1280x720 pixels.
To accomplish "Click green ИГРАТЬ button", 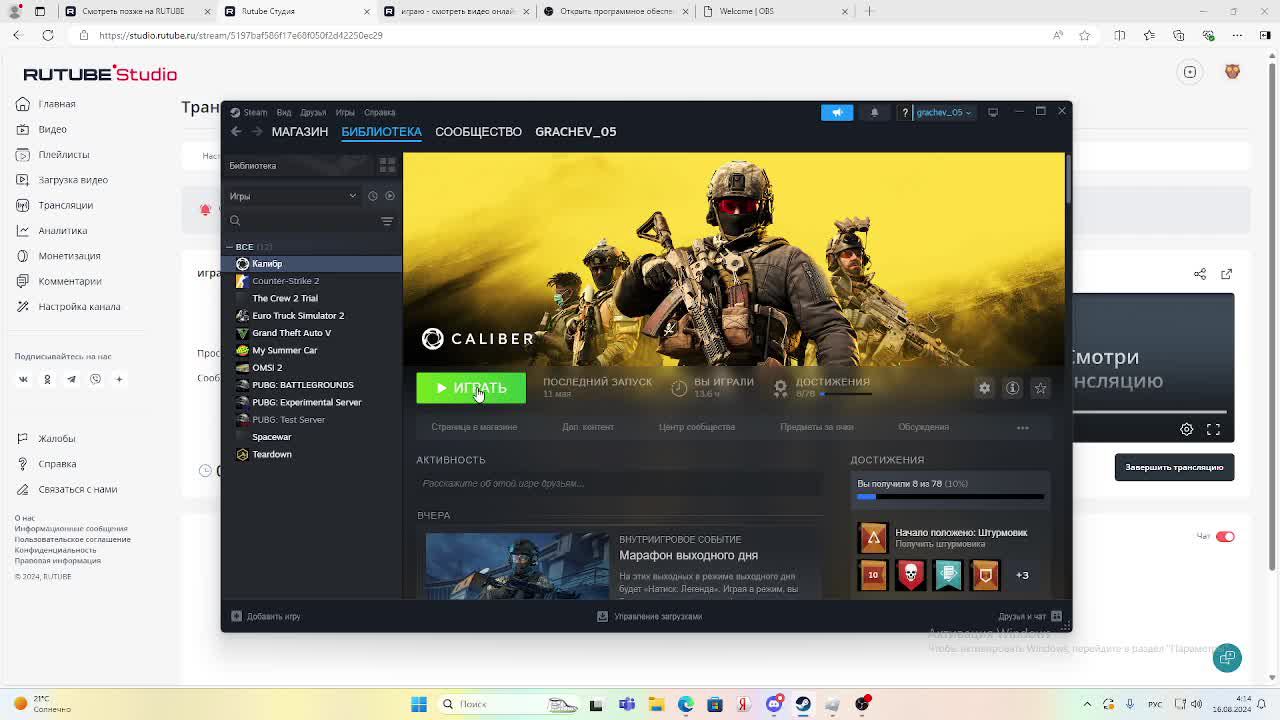I will click(x=471, y=388).
